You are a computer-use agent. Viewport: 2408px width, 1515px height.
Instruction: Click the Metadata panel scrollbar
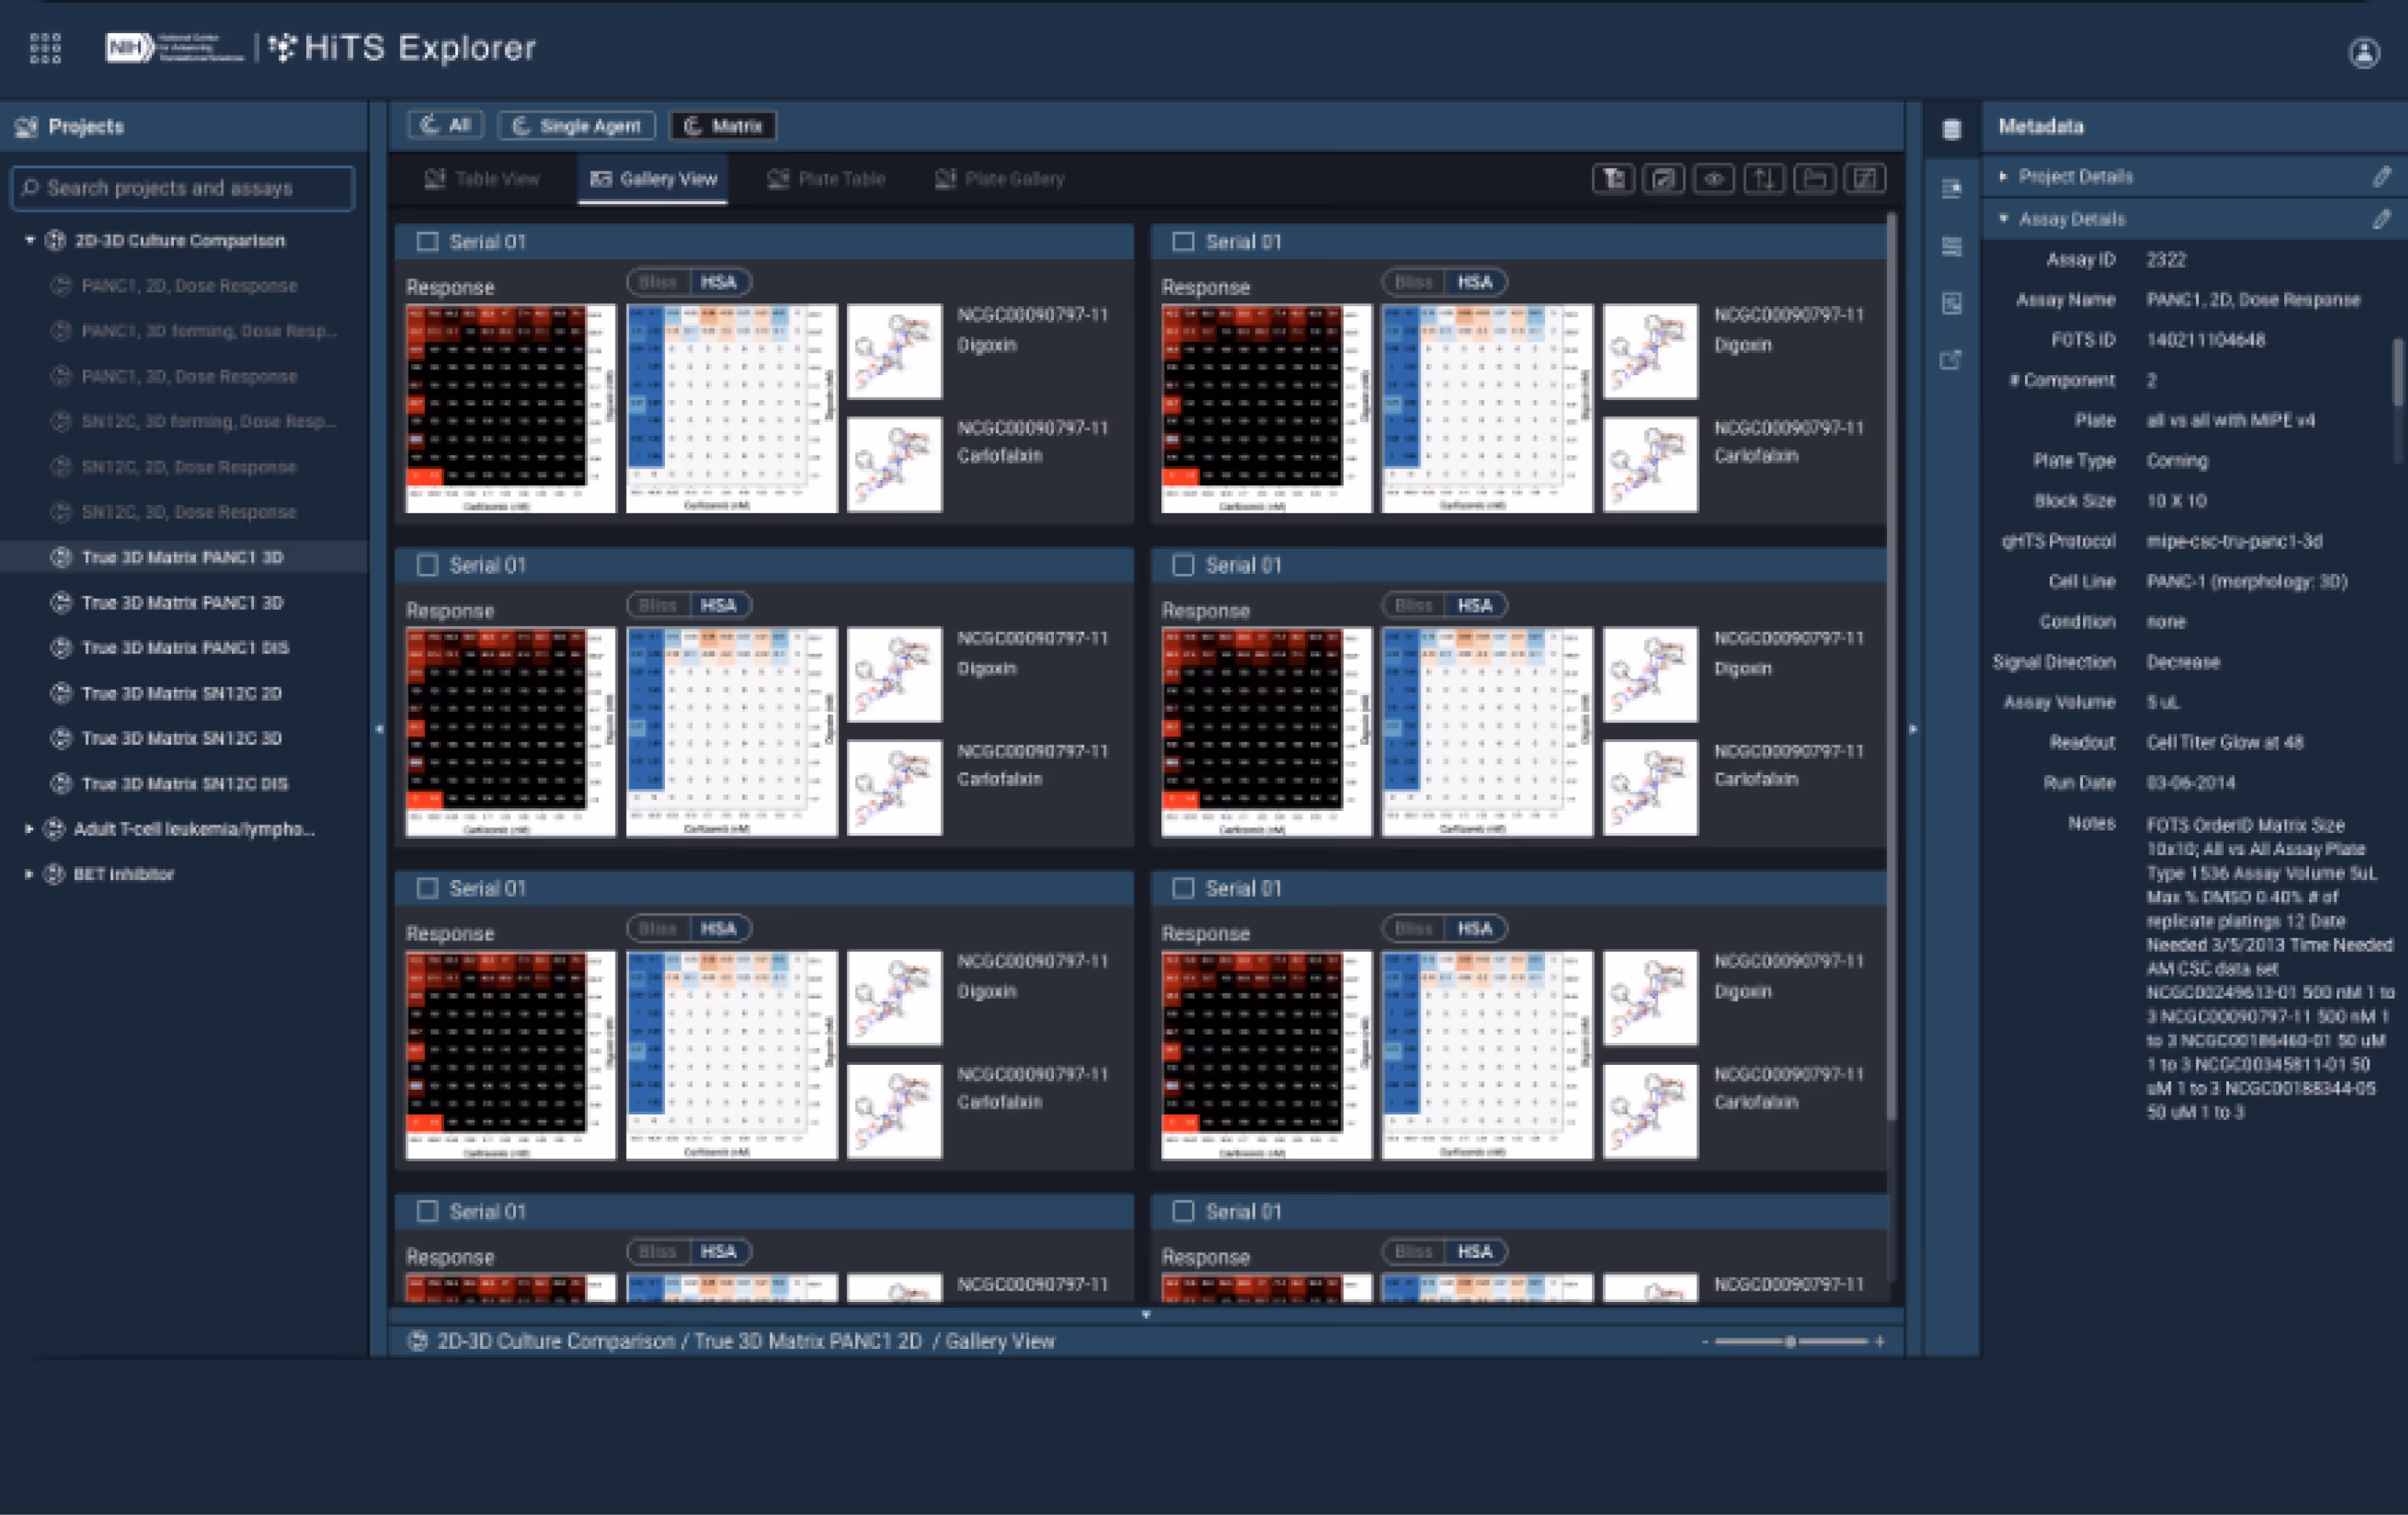[x=2397, y=372]
